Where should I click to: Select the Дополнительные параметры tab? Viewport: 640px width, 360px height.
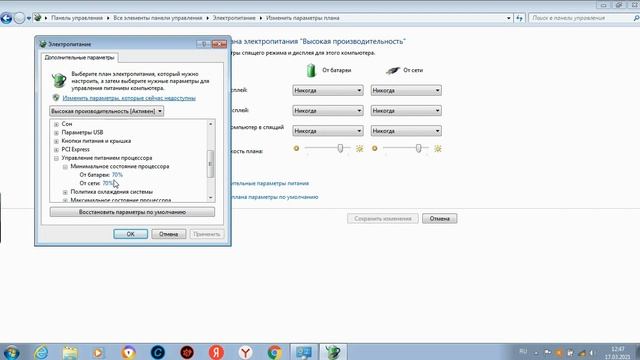[x=80, y=58]
